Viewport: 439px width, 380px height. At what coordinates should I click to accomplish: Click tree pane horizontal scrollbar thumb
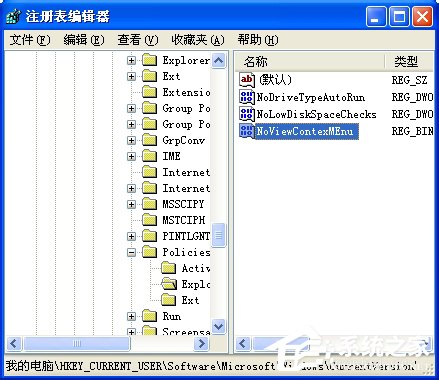pos(77,343)
